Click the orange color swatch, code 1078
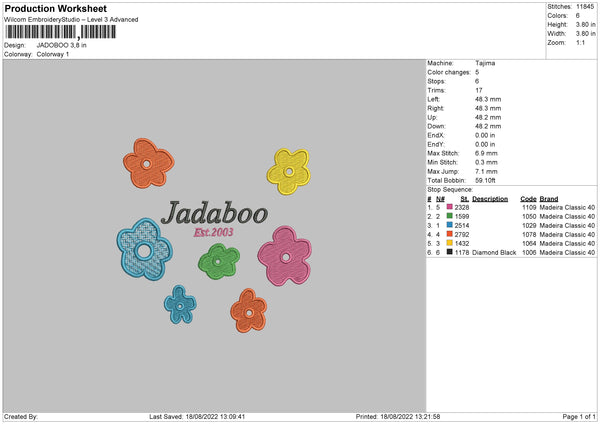Image resolution: width=600 pixels, height=424 pixels. 450,234
